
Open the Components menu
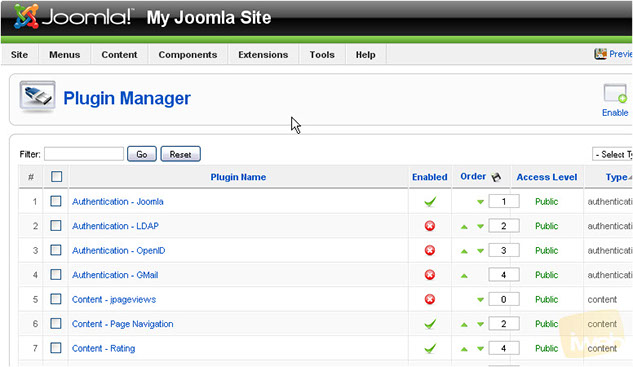point(188,55)
